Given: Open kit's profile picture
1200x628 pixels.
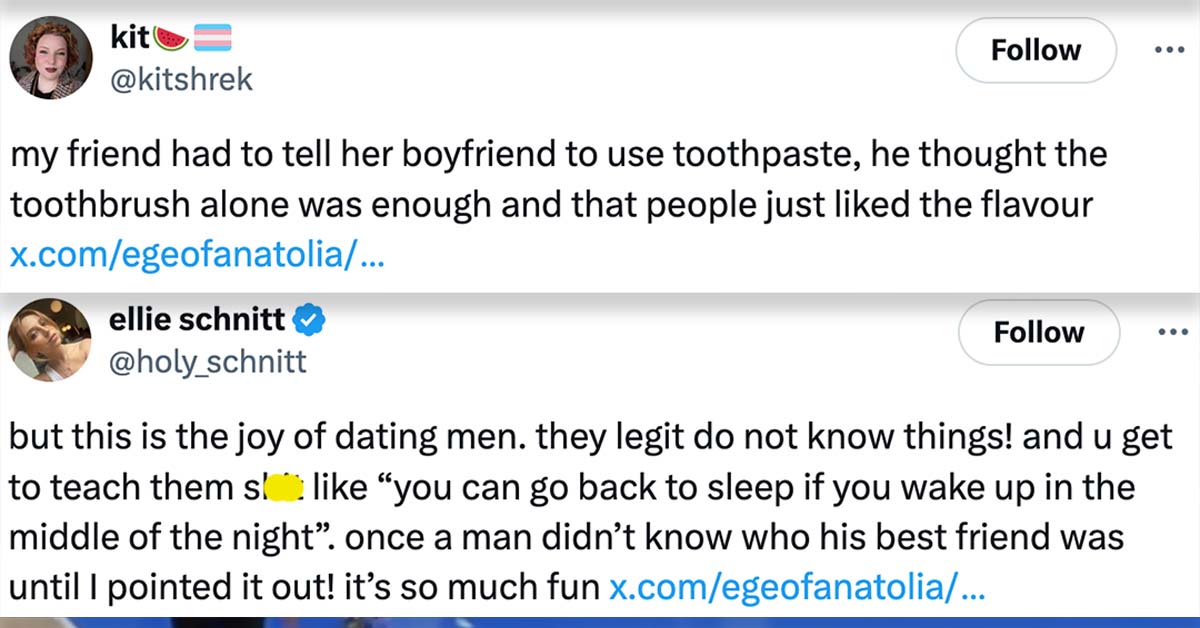Looking at the screenshot, I should 50,57.
